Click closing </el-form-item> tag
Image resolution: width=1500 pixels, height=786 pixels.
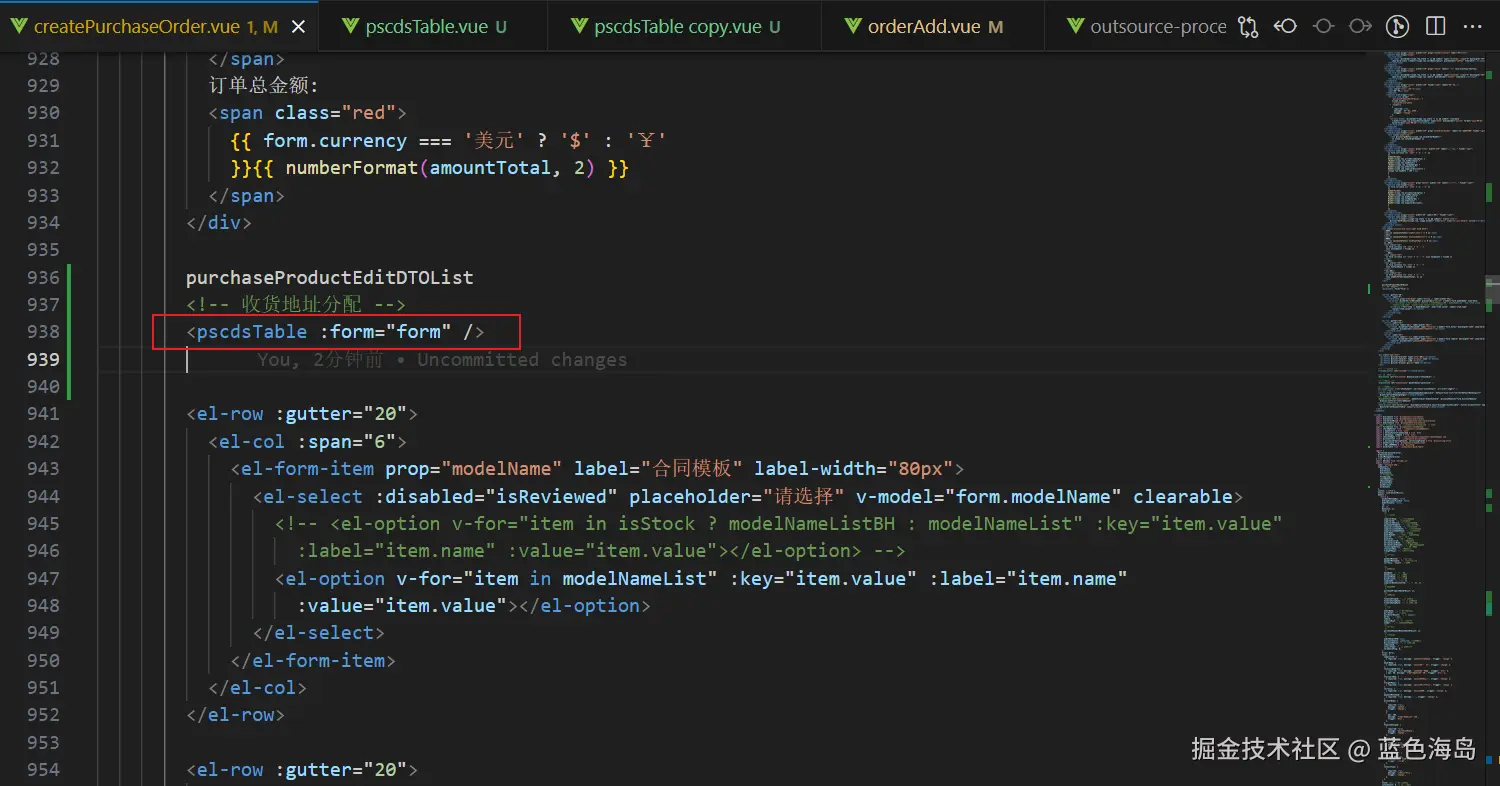point(313,660)
